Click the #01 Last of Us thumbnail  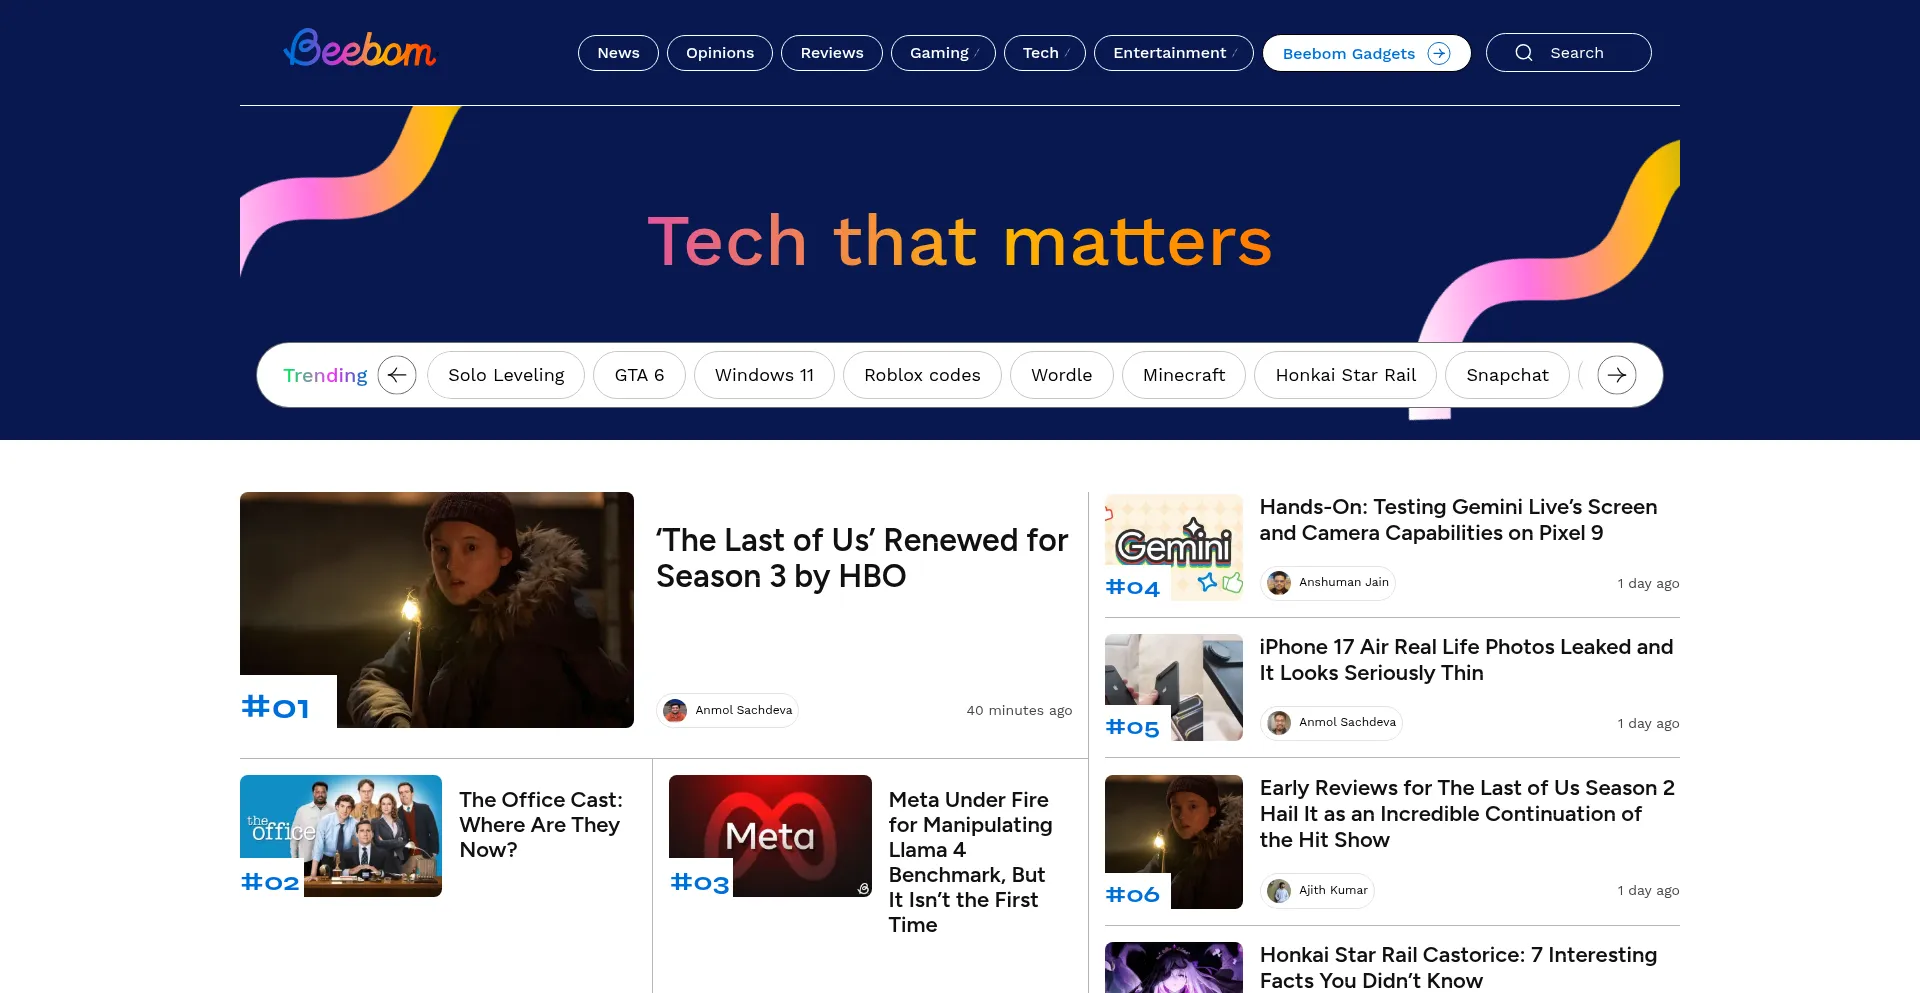click(x=437, y=610)
